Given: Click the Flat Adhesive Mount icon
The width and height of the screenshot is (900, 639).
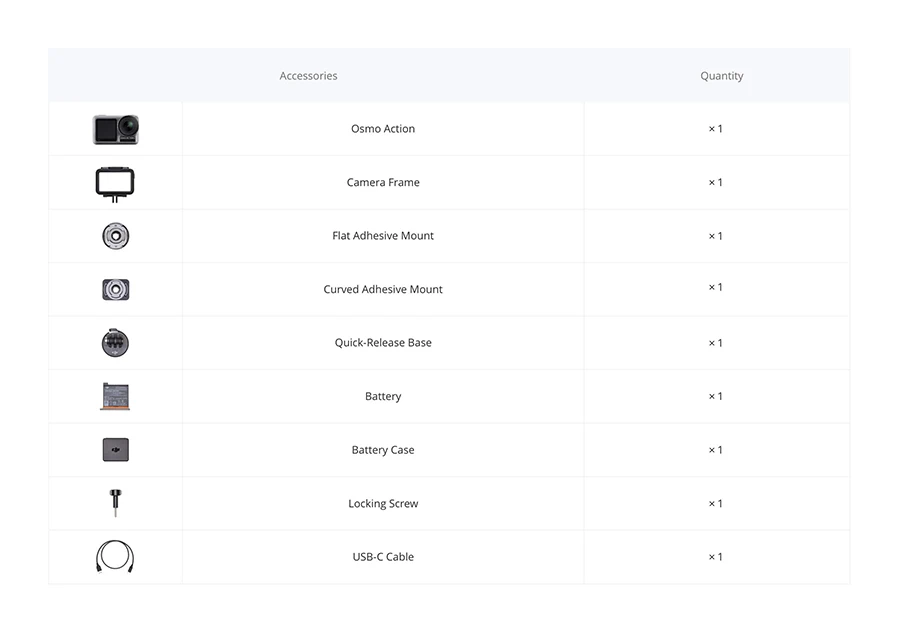Looking at the screenshot, I should [115, 236].
